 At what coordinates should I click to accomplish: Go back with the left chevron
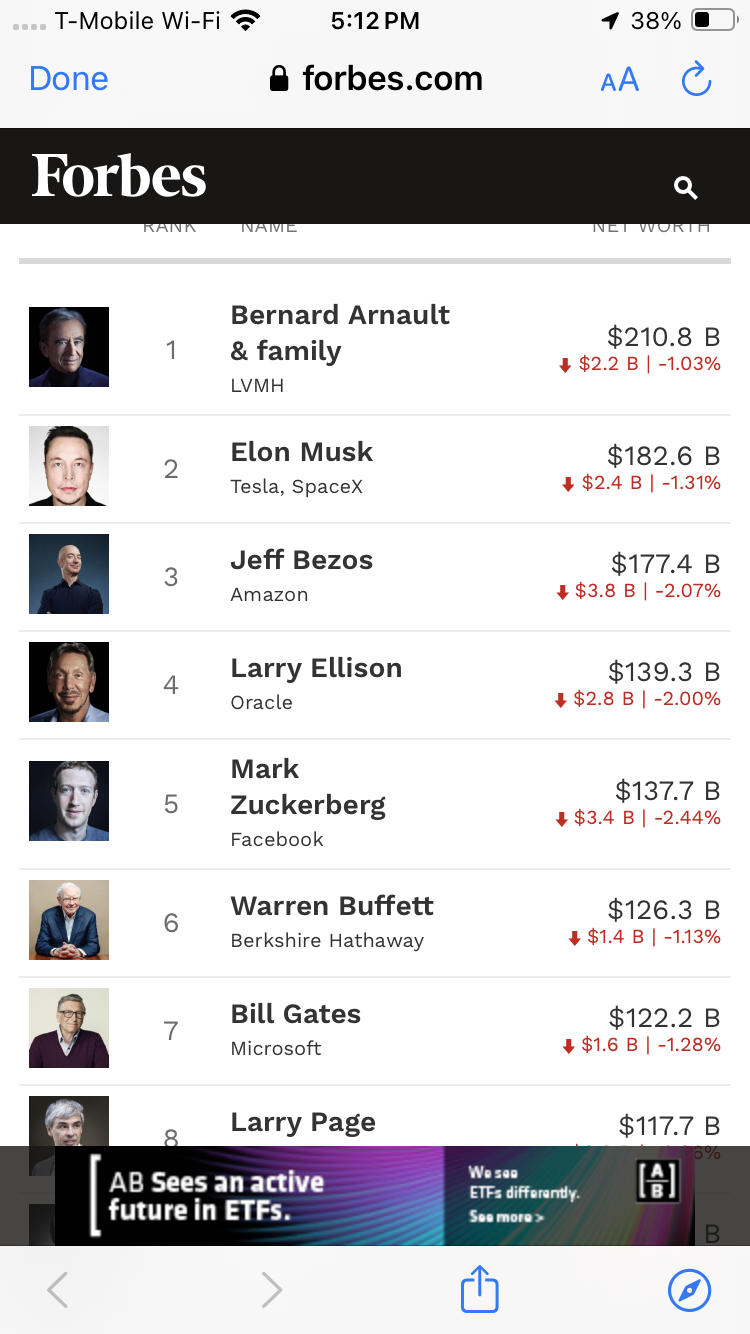pos(58,1290)
